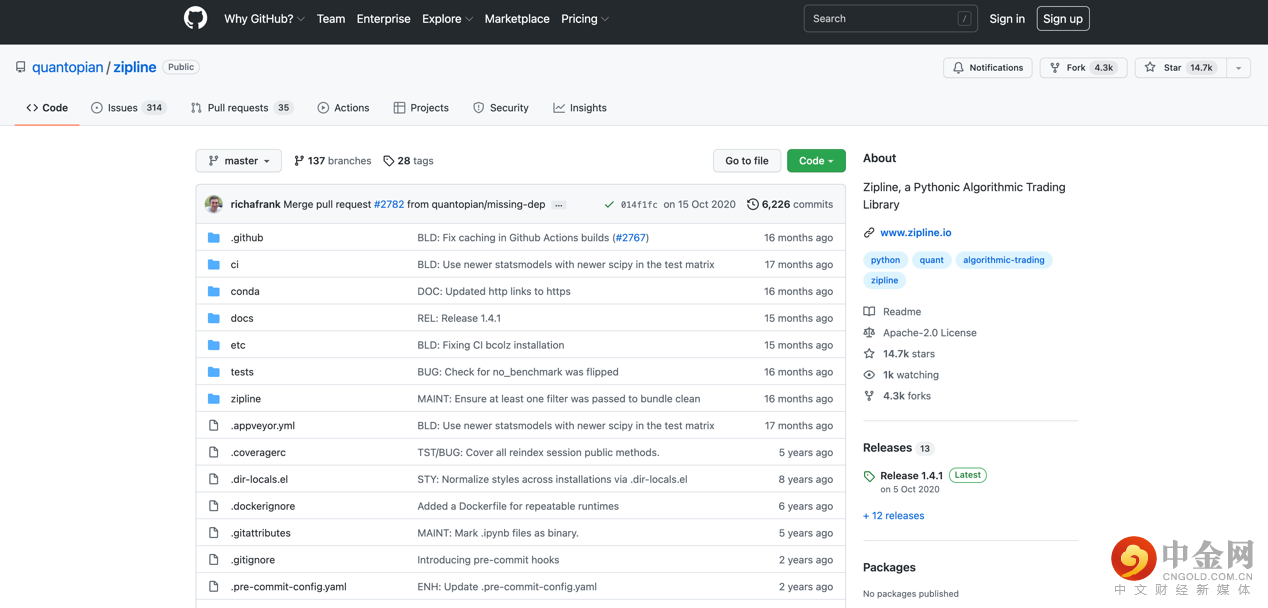
Task: View the 28 tags link
Action: [x=408, y=161]
